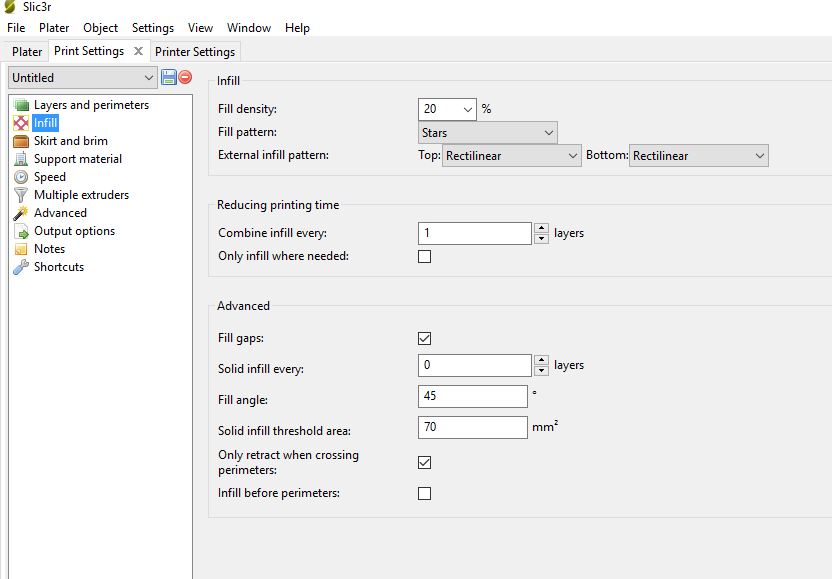Select the Layers and perimeters icon
This screenshot has width=832, height=579.
click(21, 105)
